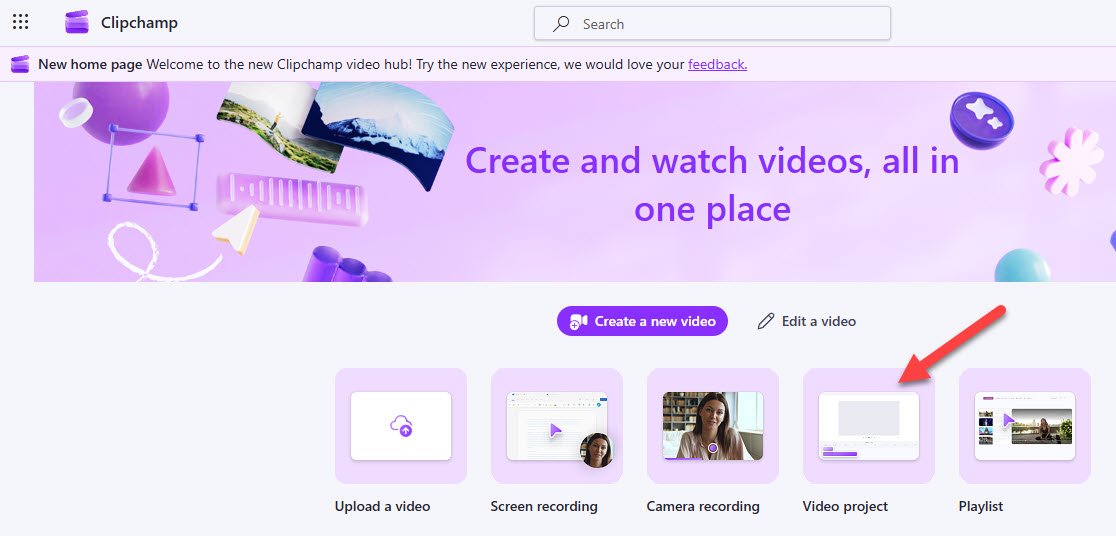Open the Video project card thumbnail
Image resolution: width=1116 pixels, height=536 pixels.
868,426
